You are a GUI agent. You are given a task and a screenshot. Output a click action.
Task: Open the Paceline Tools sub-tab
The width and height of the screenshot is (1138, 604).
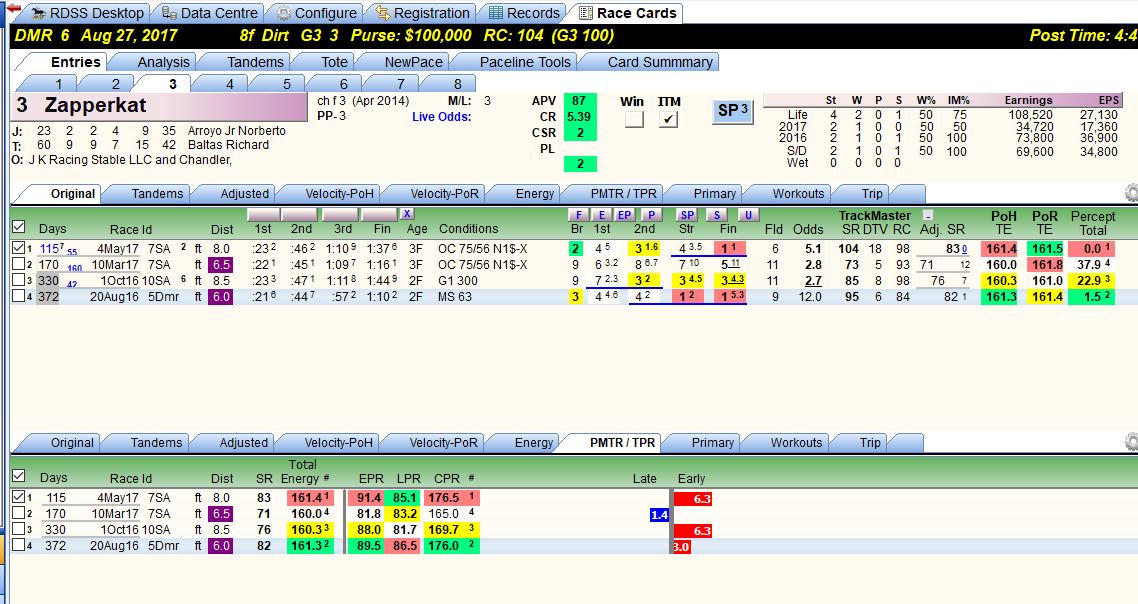click(x=525, y=62)
